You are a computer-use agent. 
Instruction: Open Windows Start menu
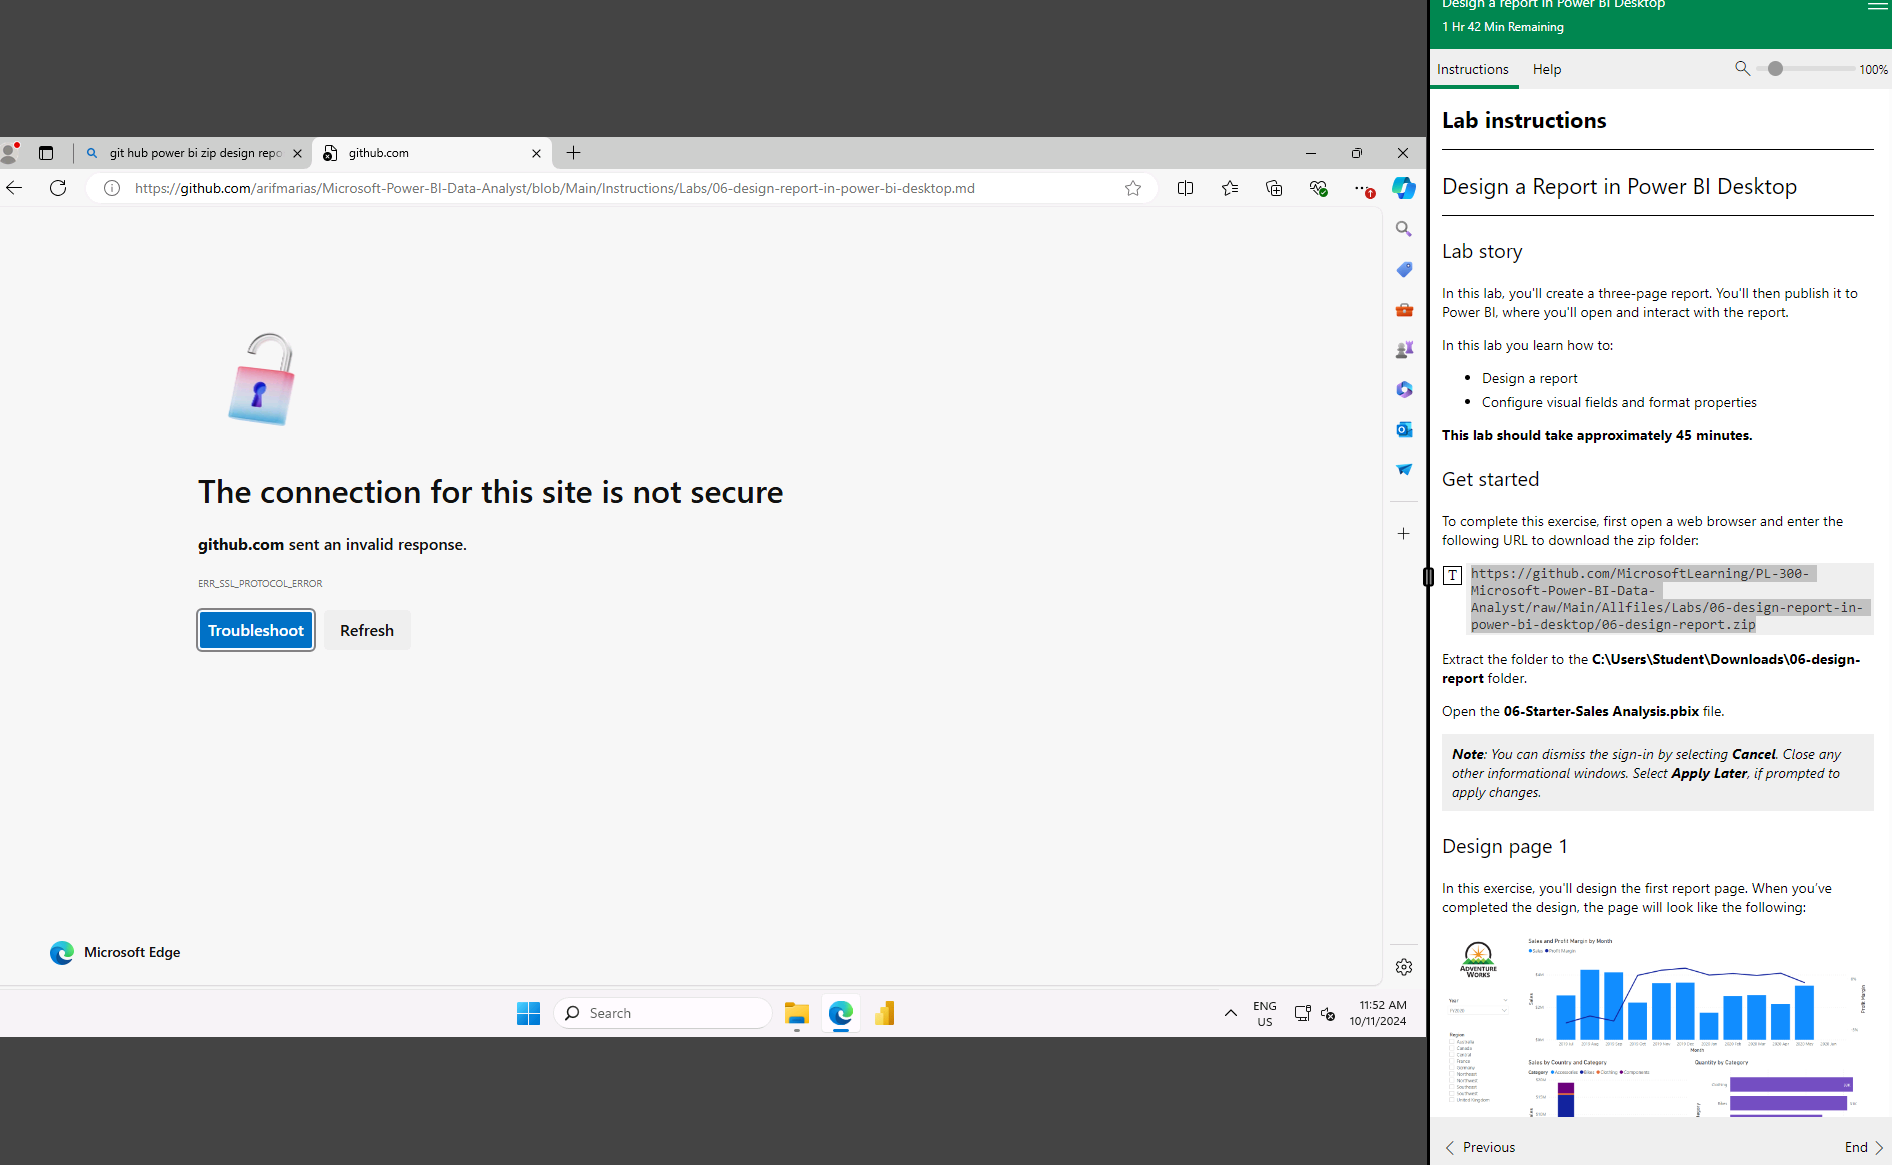point(528,1013)
